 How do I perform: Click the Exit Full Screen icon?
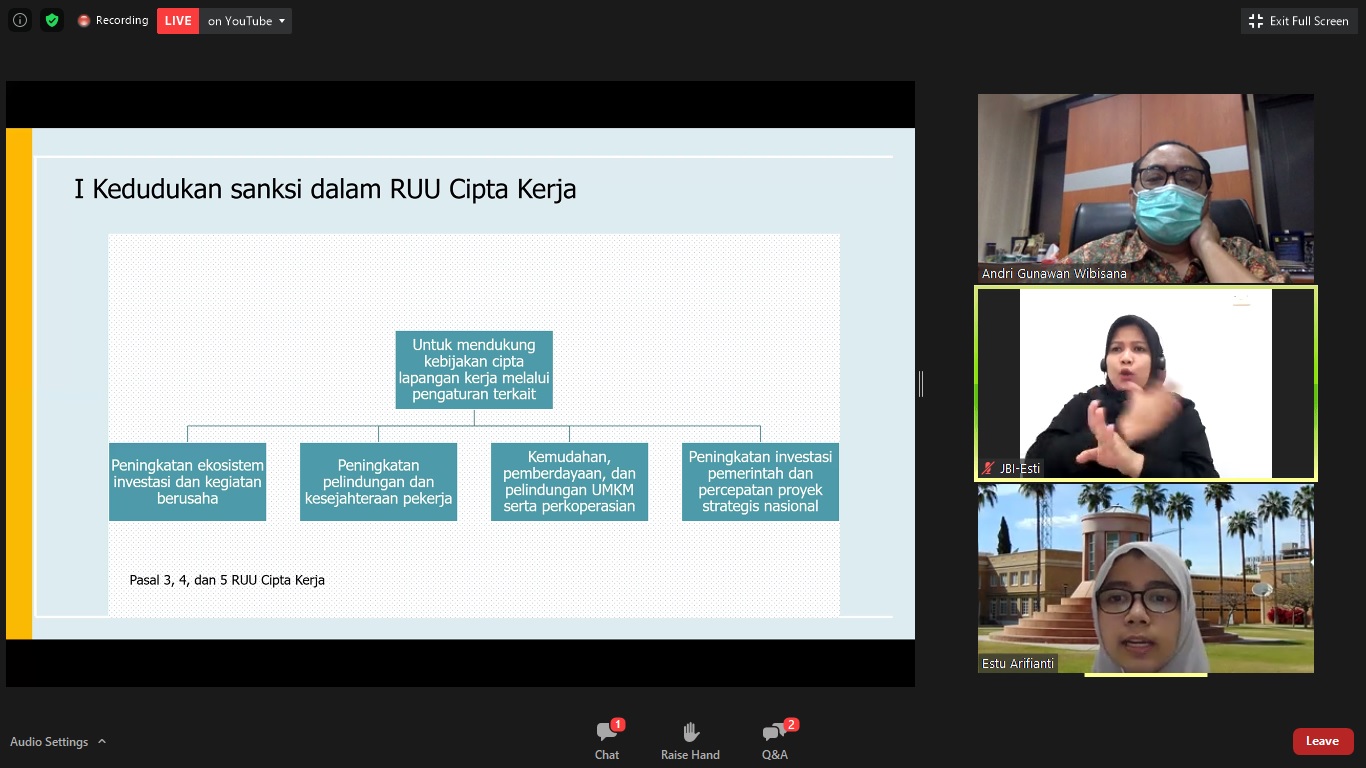pos(1256,21)
